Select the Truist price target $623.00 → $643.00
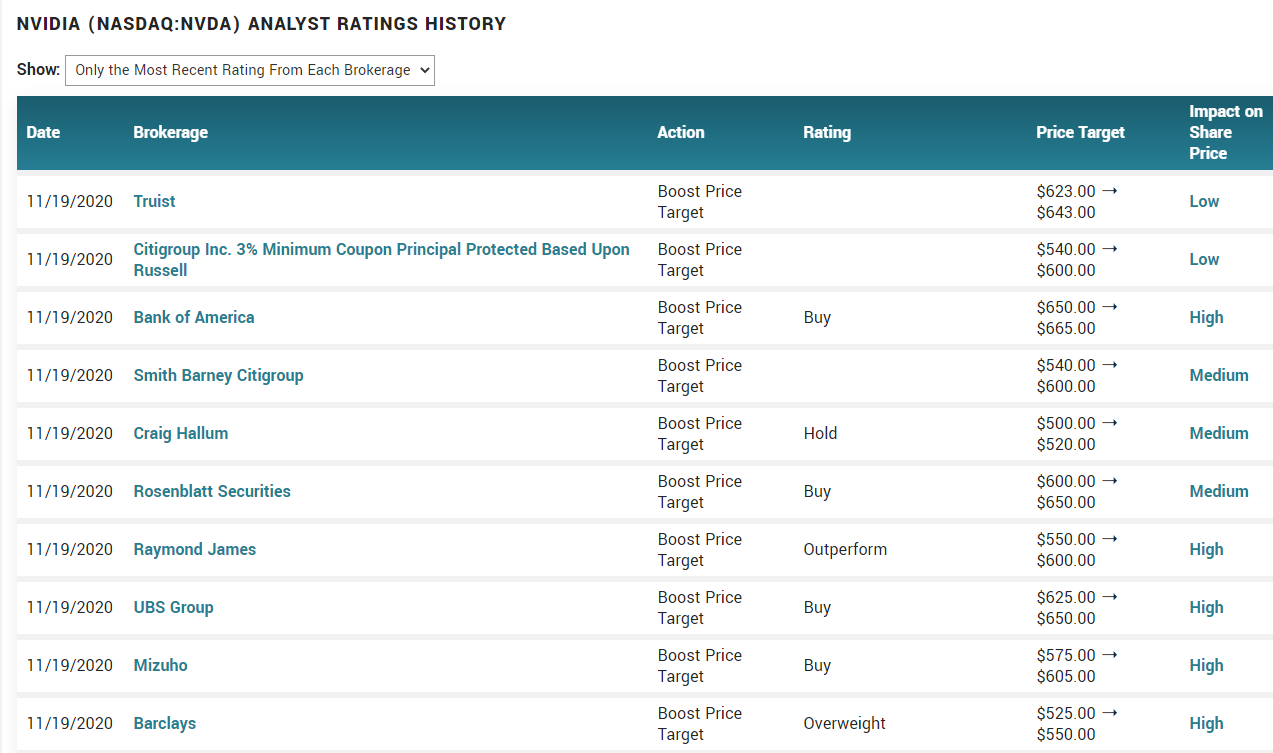Screen dimensions: 1273x753 click(x=1077, y=201)
